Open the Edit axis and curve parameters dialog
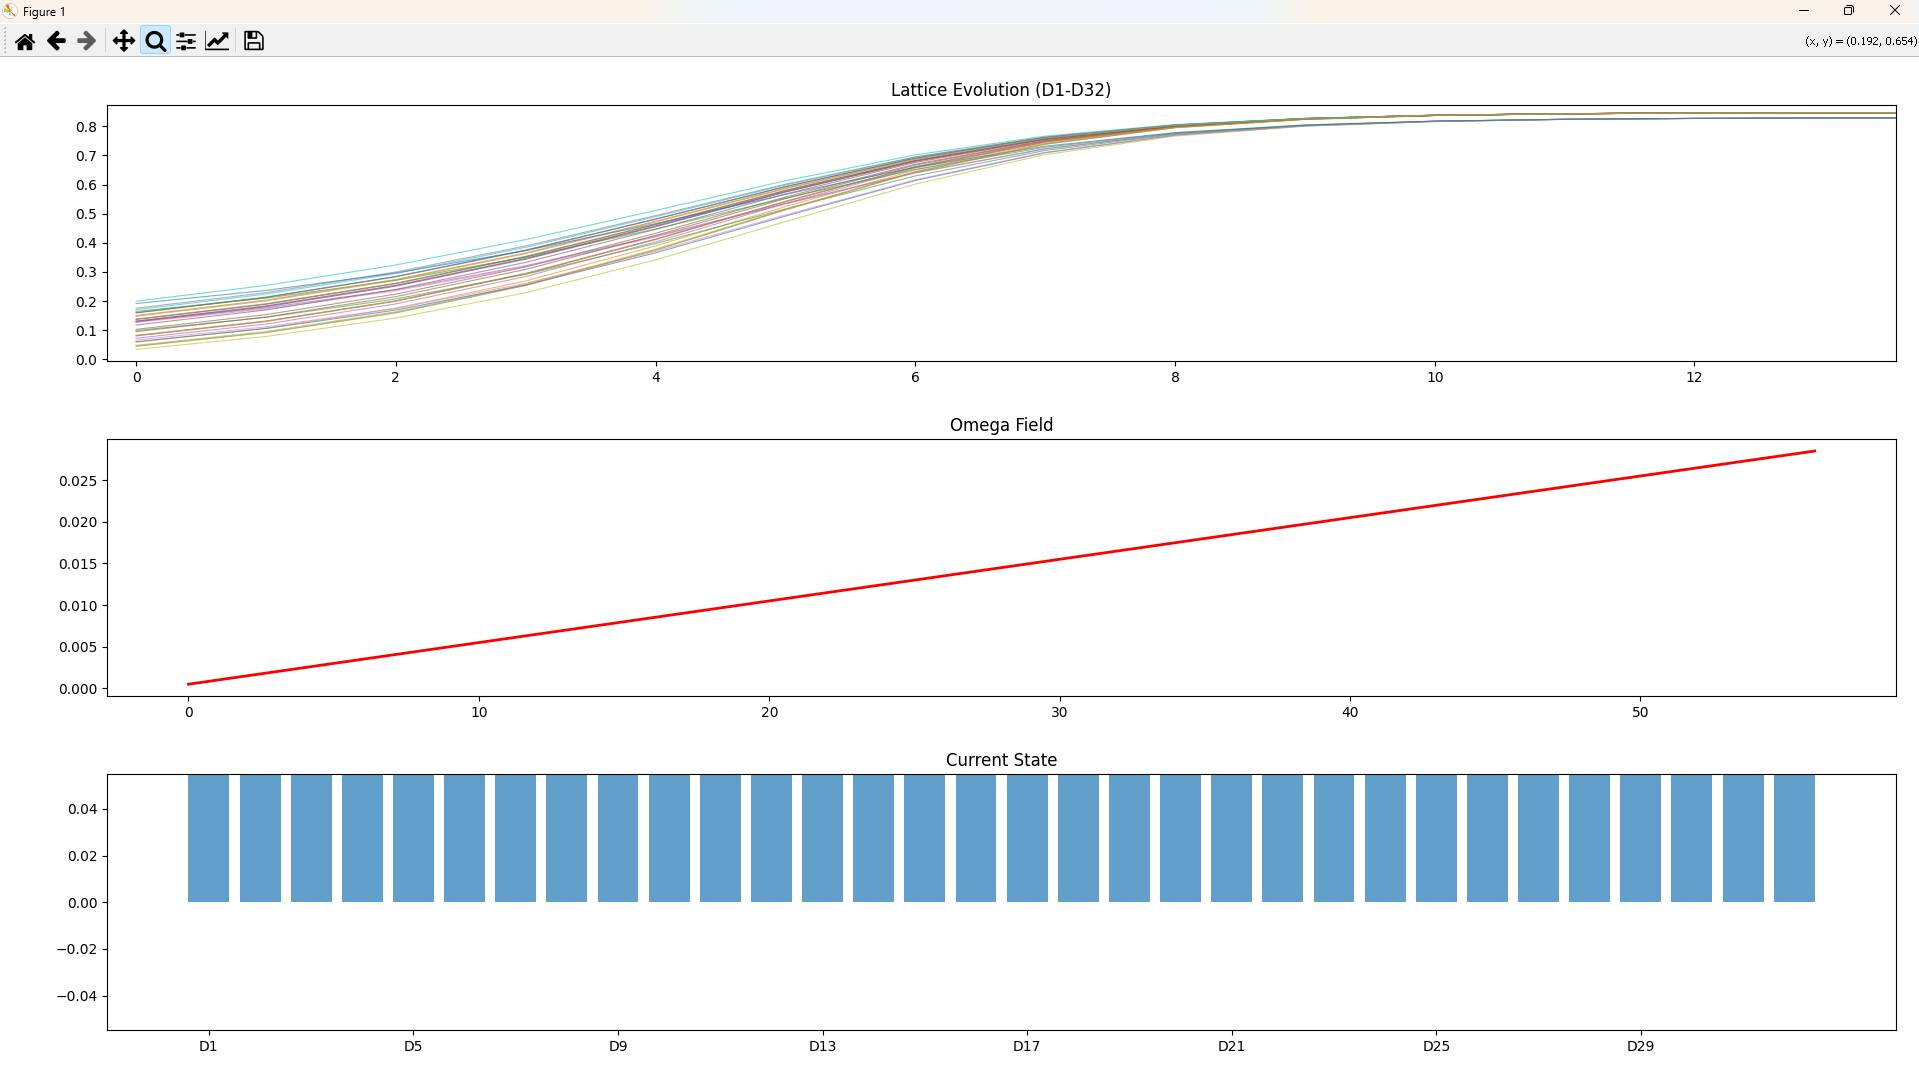 coord(217,41)
